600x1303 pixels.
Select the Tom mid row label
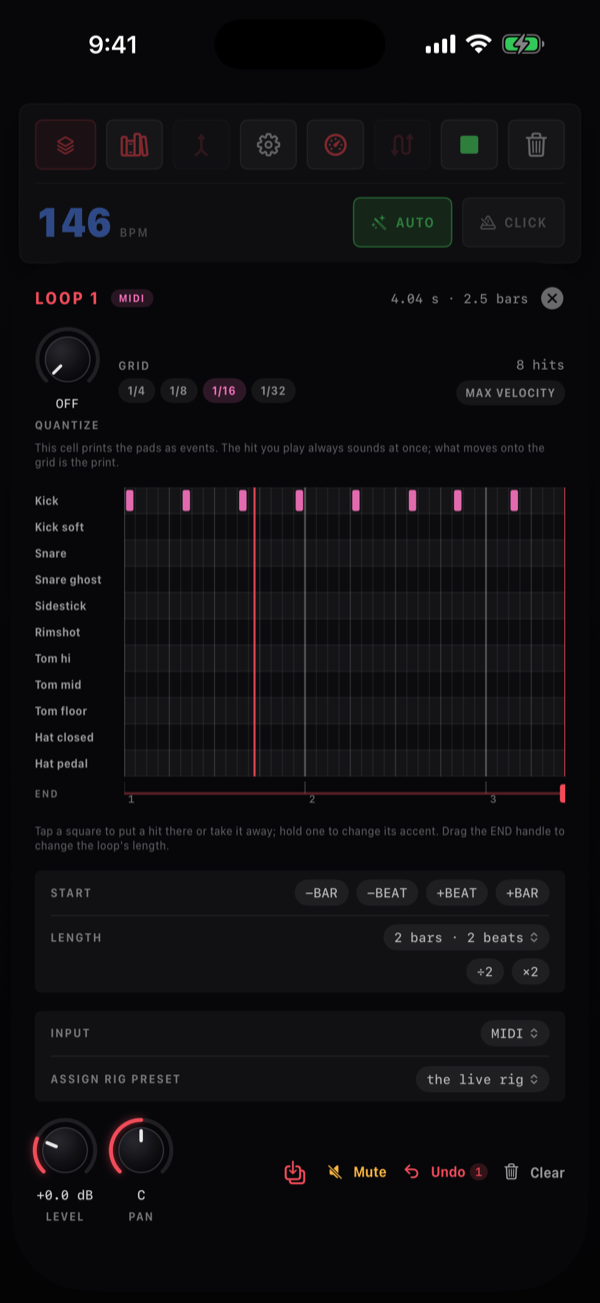(x=58, y=685)
